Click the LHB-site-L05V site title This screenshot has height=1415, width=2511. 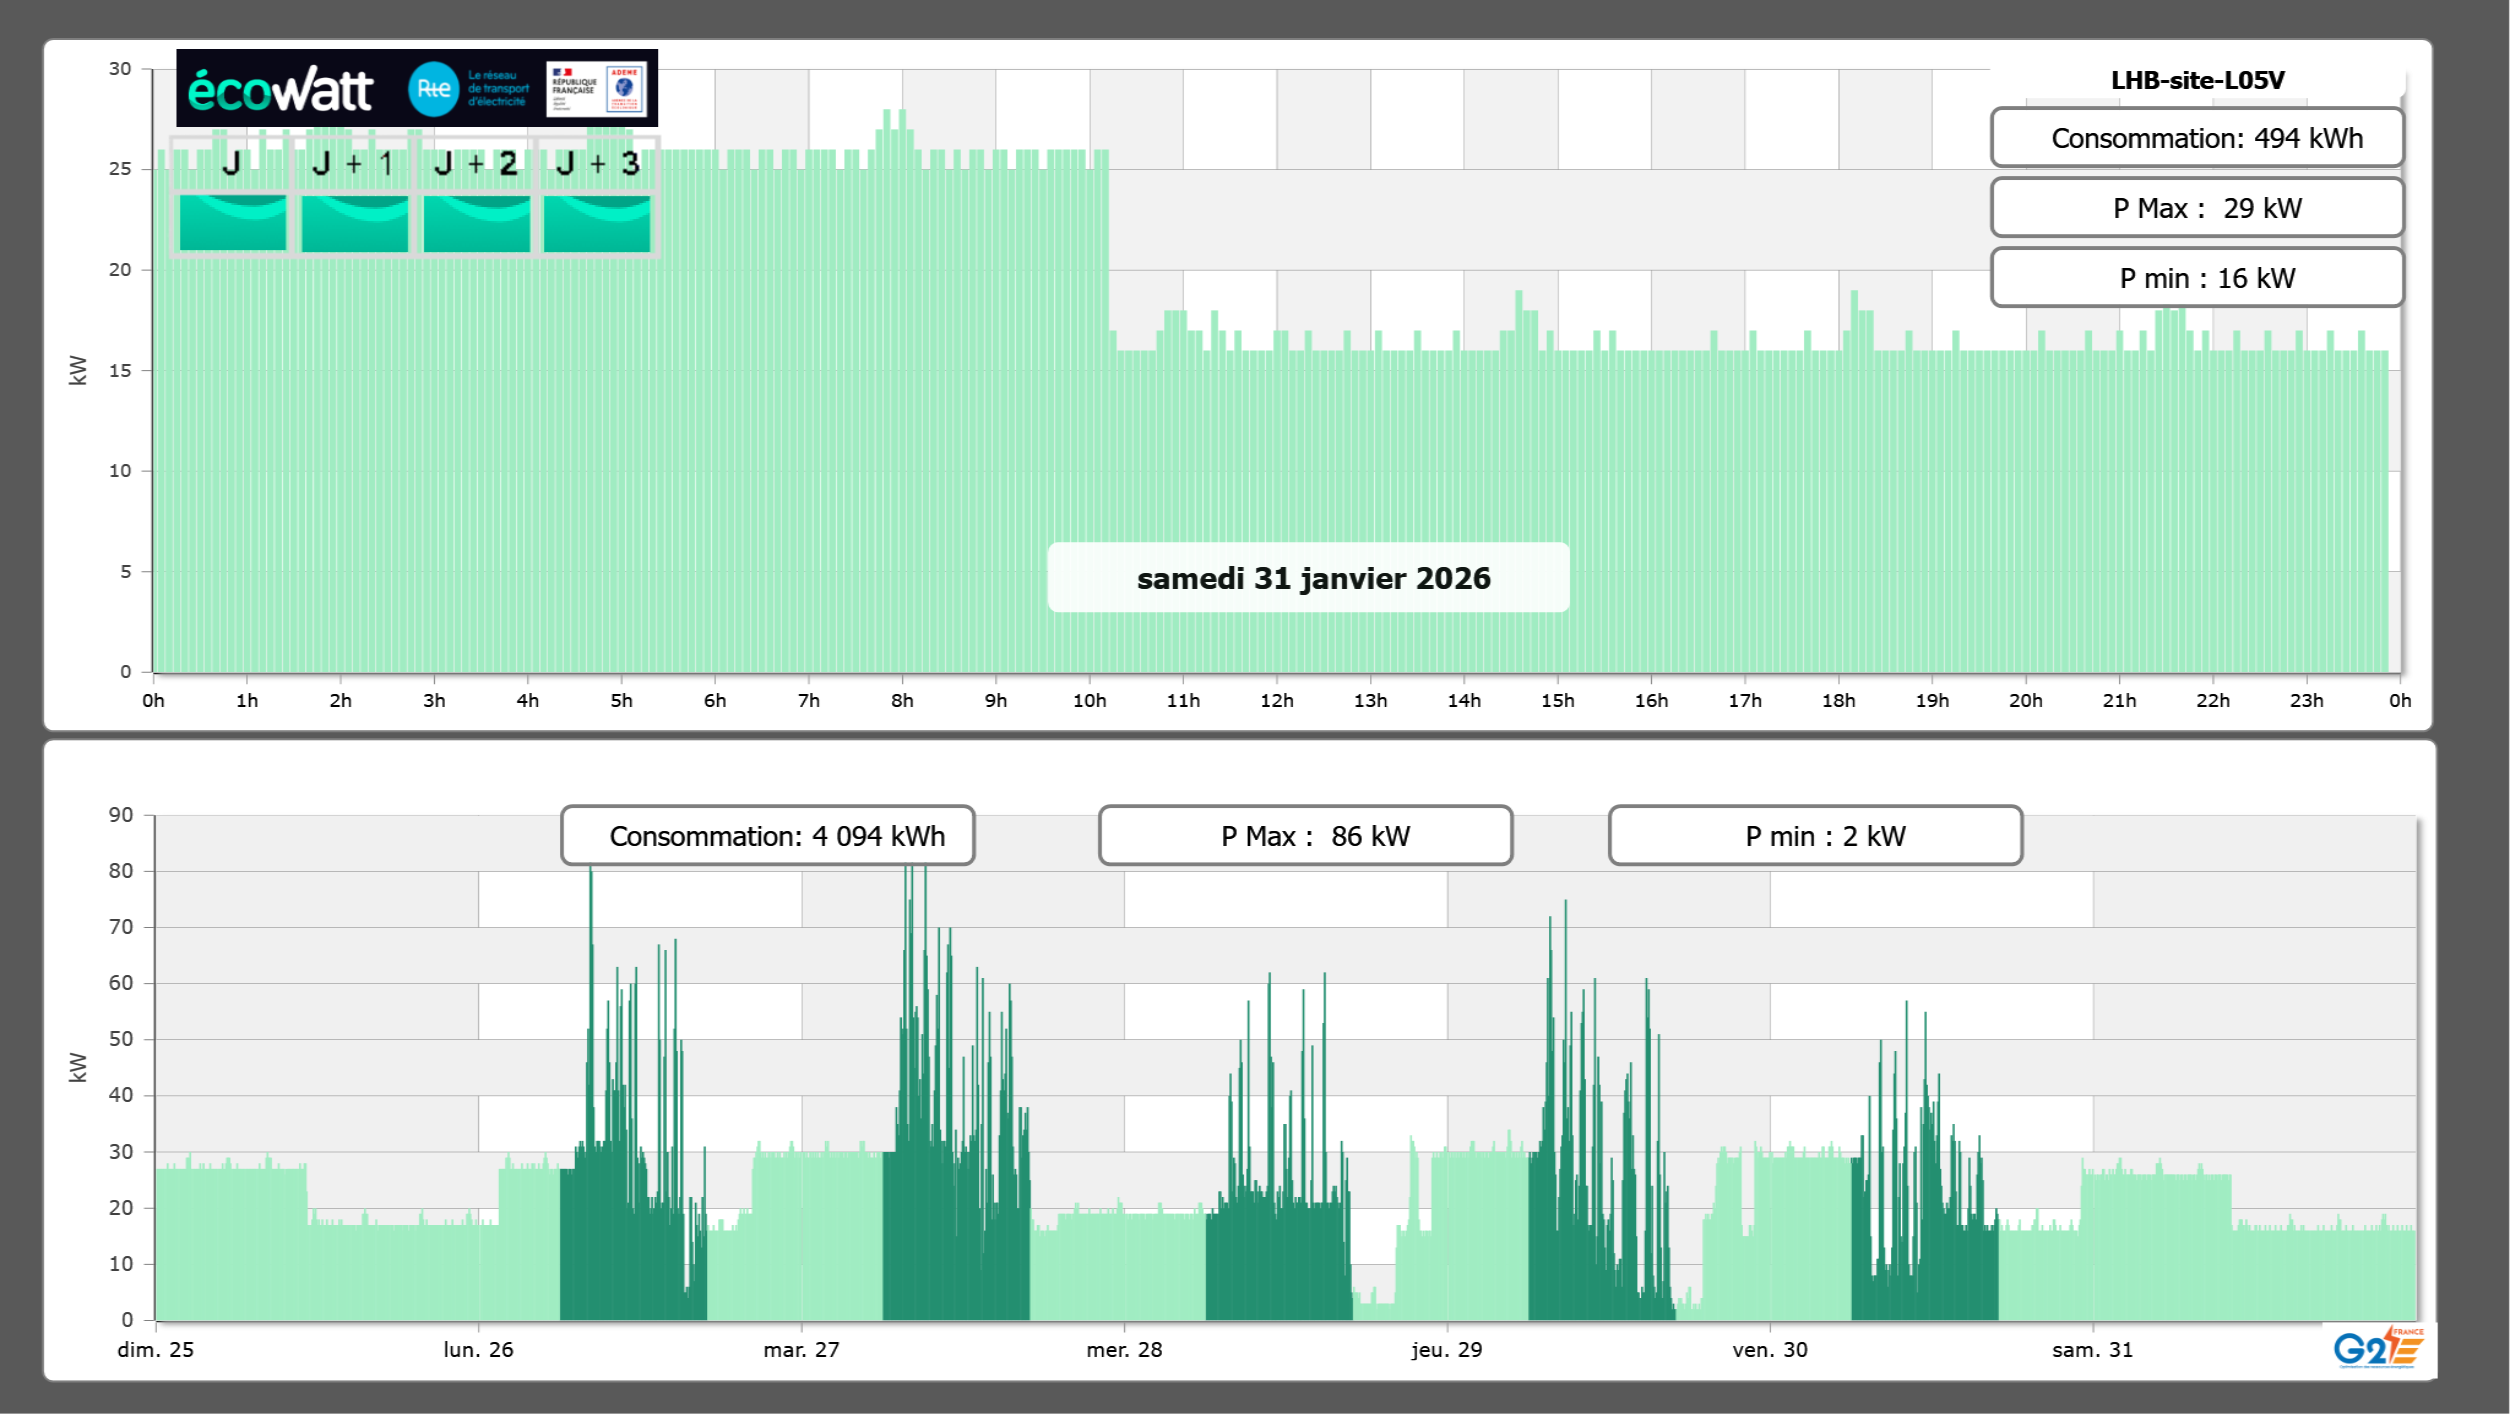pyautogui.click(x=2197, y=80)
